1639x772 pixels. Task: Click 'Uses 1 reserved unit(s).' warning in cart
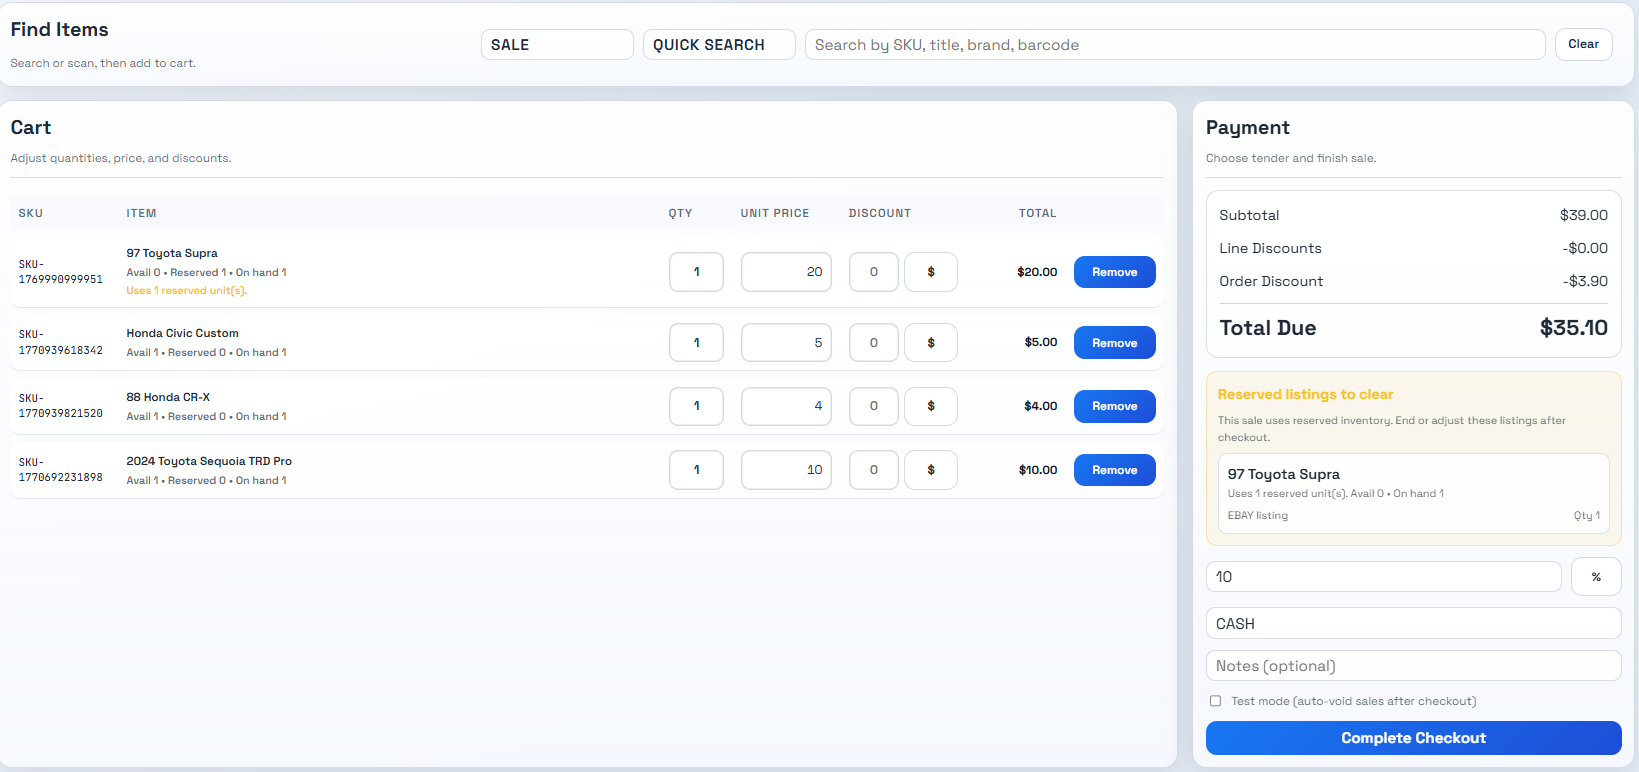coord(186,291)
